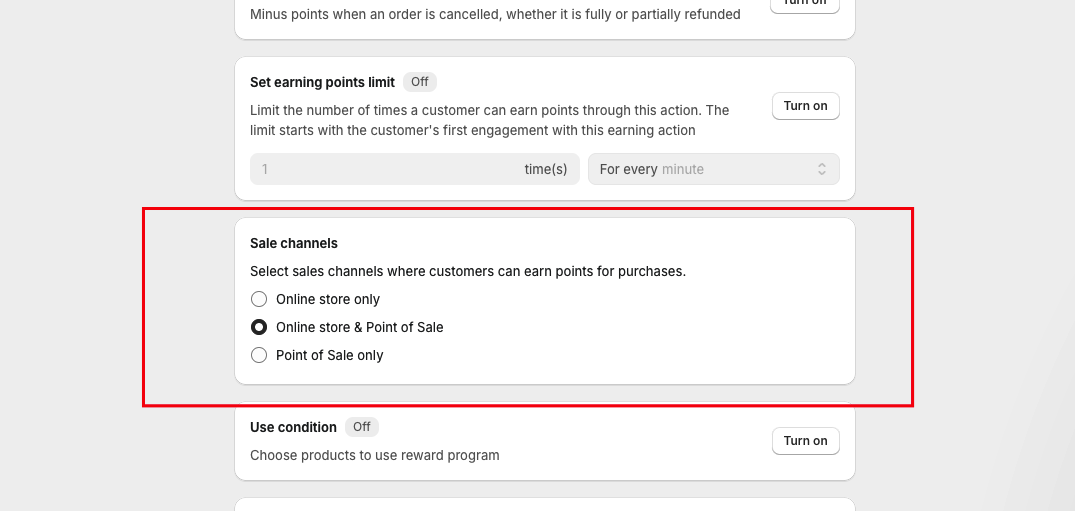Select the Point of Sale only radio button
This screenshot has width=1075, height=511.
(x=259, y=355)
